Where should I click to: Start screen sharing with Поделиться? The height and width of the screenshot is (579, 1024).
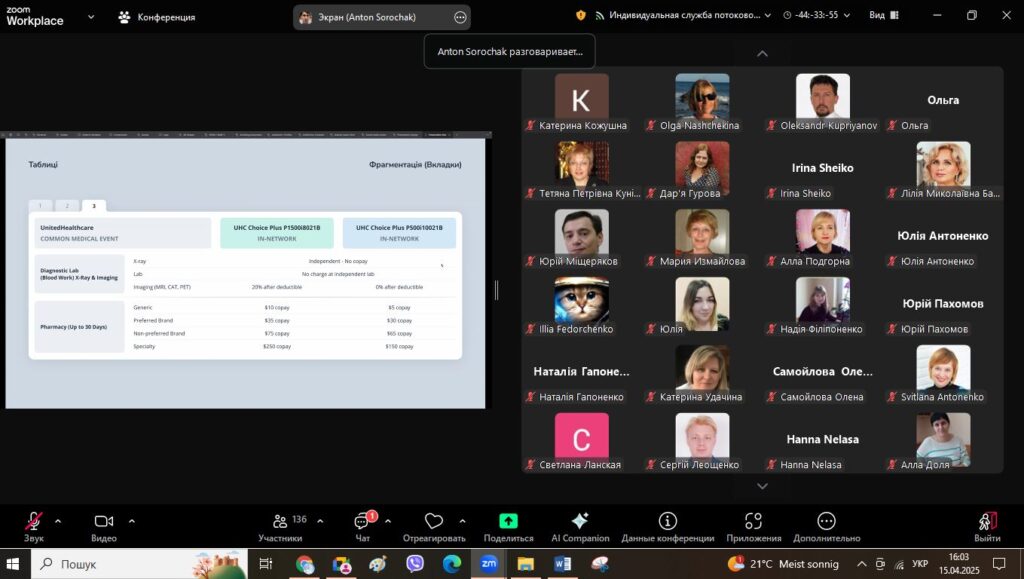(508, 527)
